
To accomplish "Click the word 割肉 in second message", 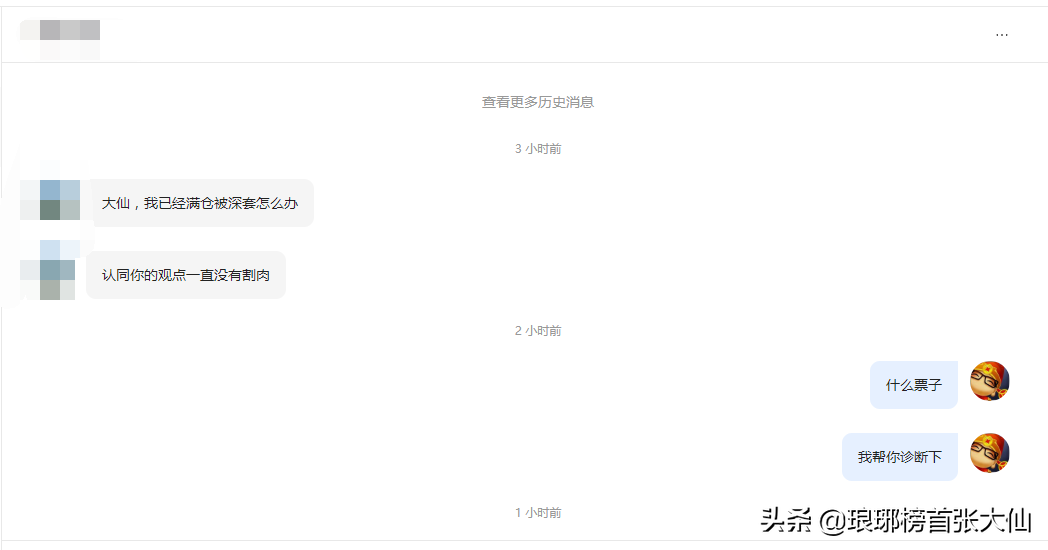I will click(256, 275).
